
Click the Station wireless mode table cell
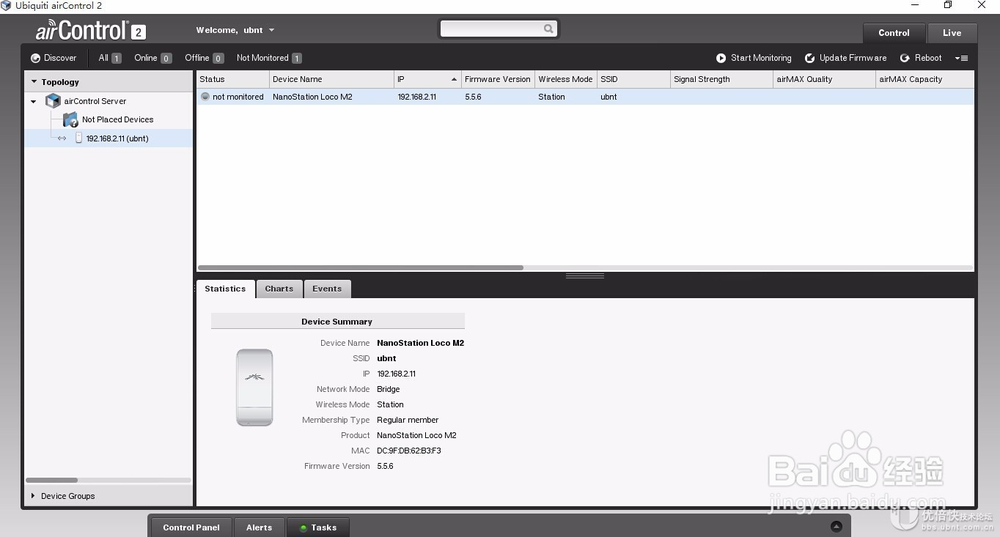552,97
